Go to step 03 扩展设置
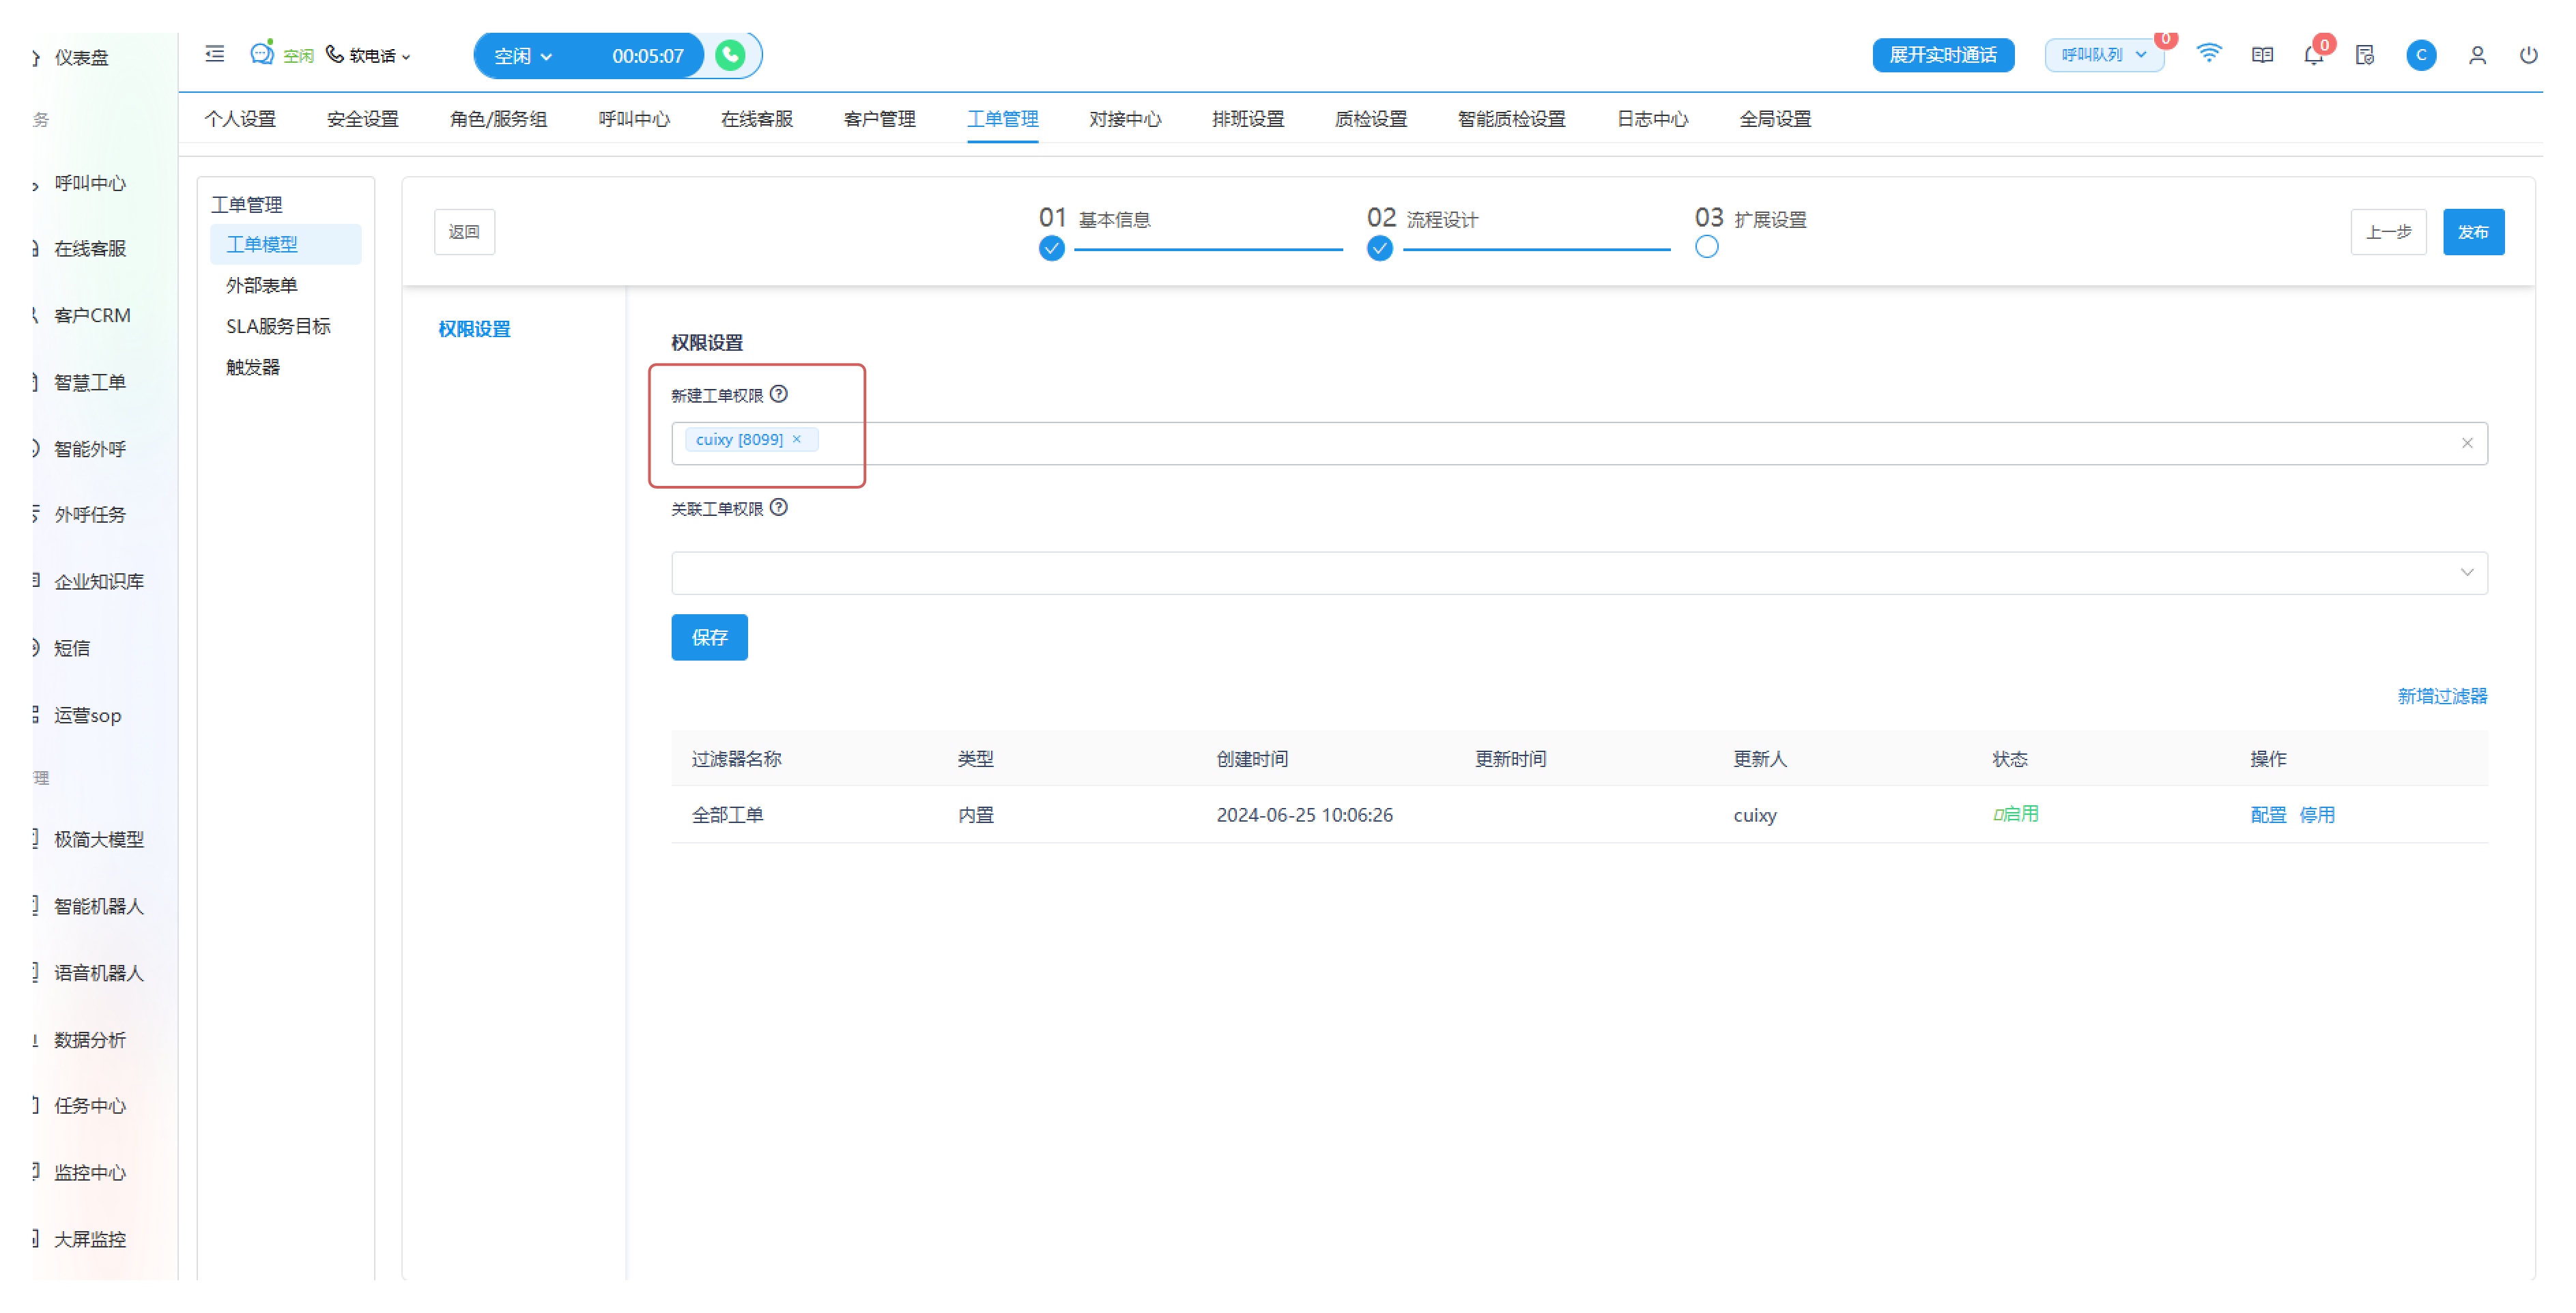The width and height of the screenshot is (2576, 1313). tap(1750, 219)
